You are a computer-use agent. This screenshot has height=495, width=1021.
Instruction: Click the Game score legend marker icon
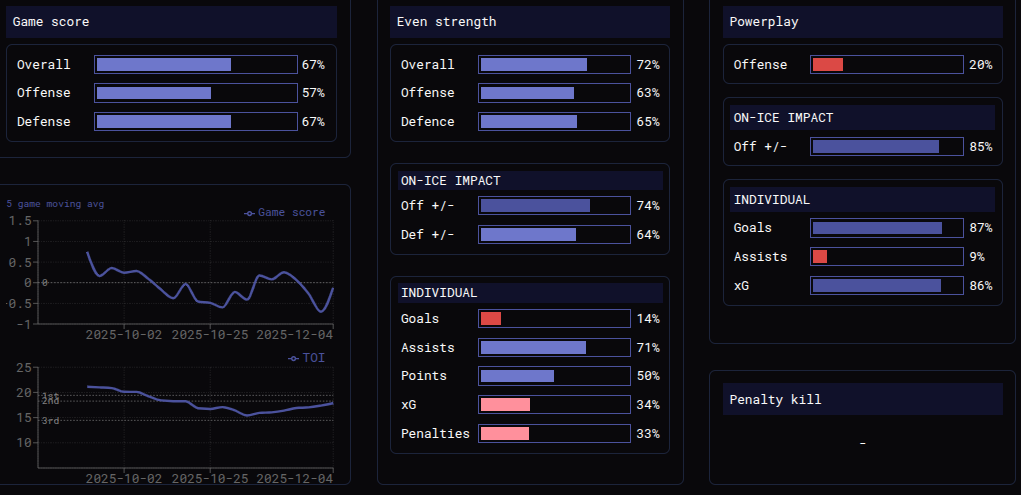pos(249,213)
